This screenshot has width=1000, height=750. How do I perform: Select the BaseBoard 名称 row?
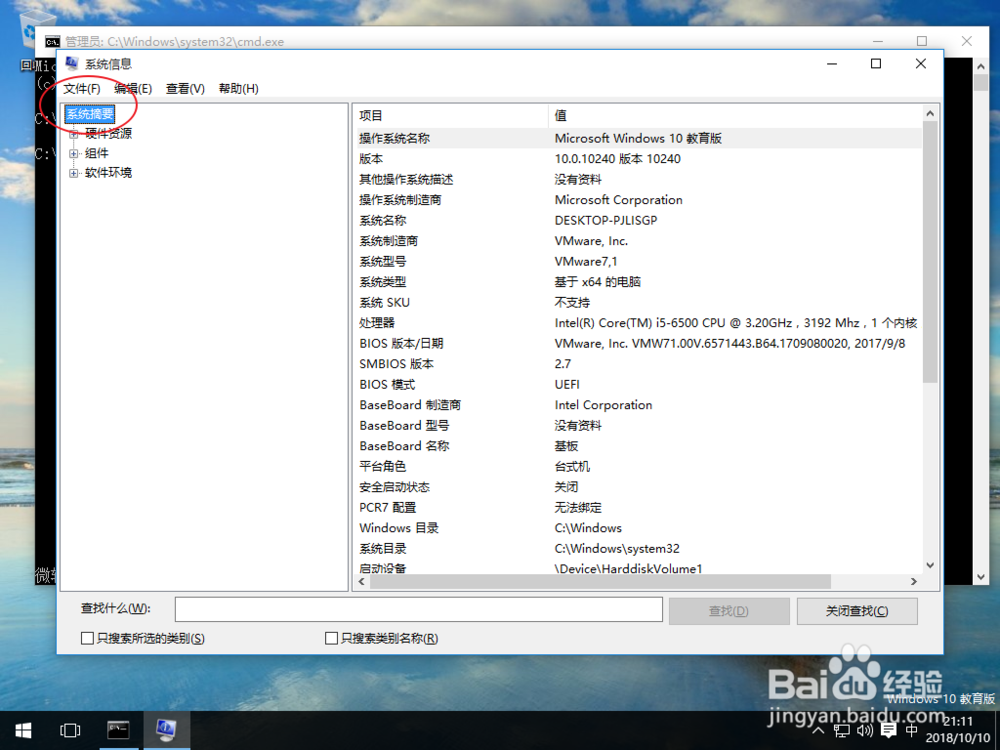pos(638,446)
